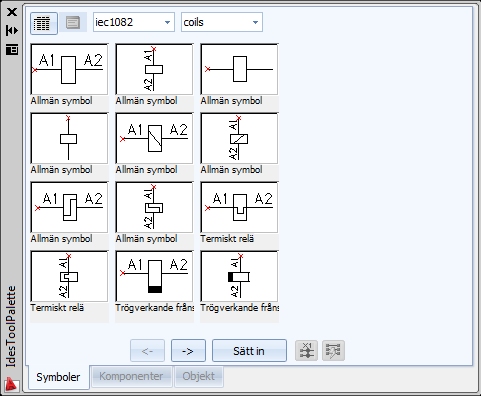This screenshot has height=396, width=481.
Task: Switch to thumbnail grid view icon
Action: (x=44, y=23)
